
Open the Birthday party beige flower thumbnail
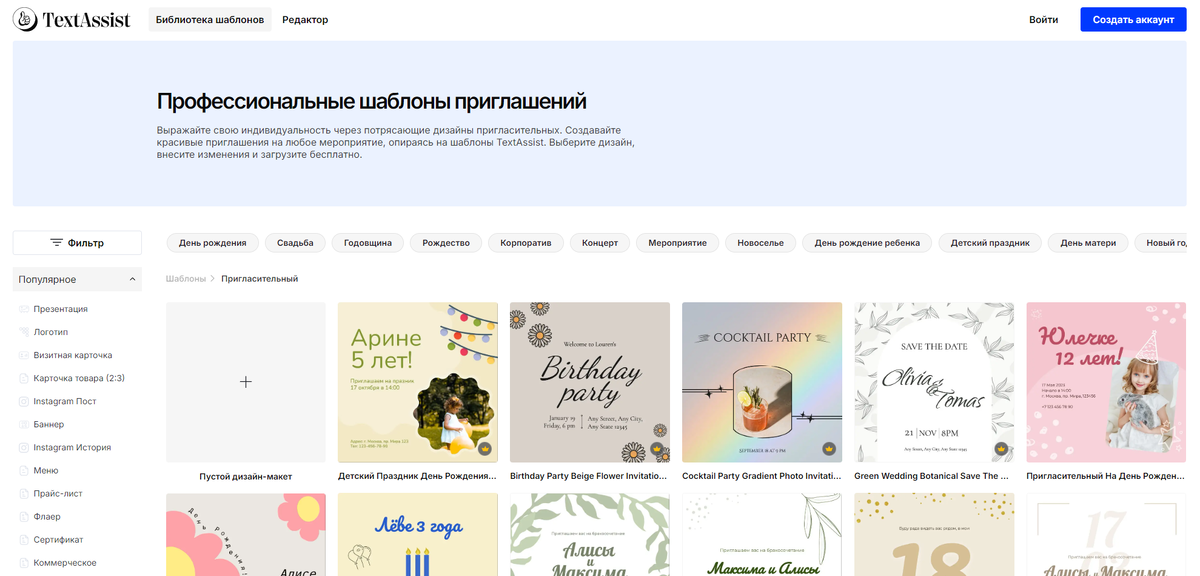click(x=590, y=382)
